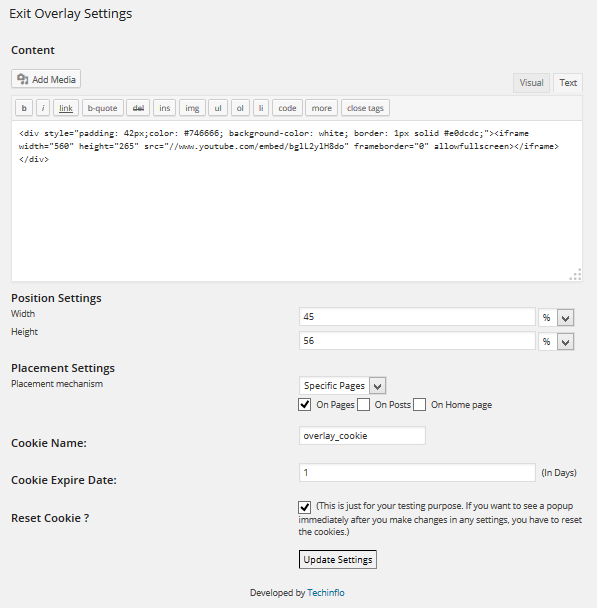Switch editor to the Visual tab
The height and width of the screenshot is (608, 597).
[531, 83]
